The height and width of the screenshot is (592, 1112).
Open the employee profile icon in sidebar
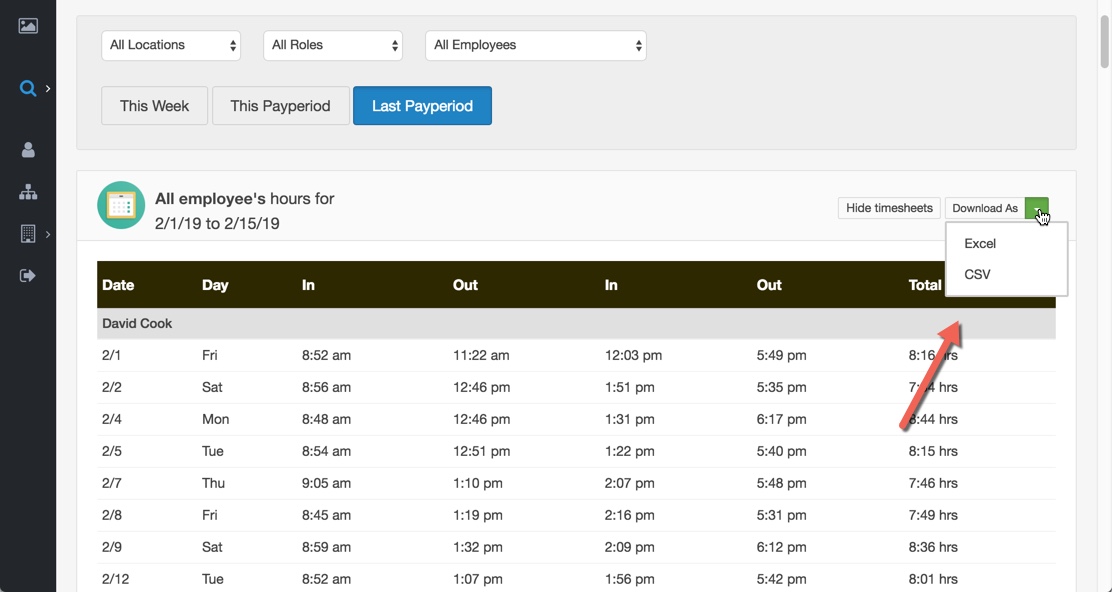click(x=28, y=148)
